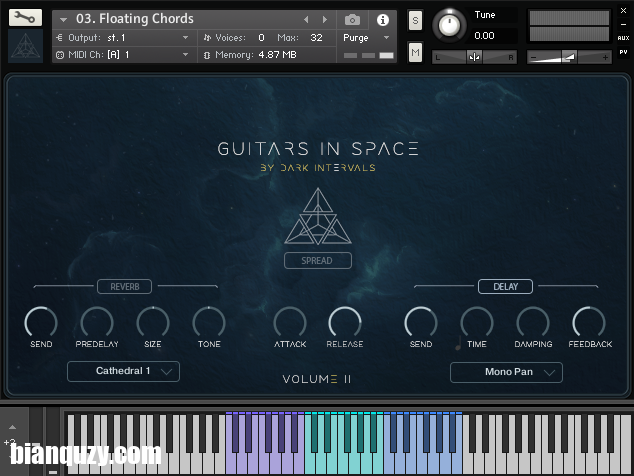Shift keyboard octave up arrow
Viewport: 634px width, 476px height.
13,427
